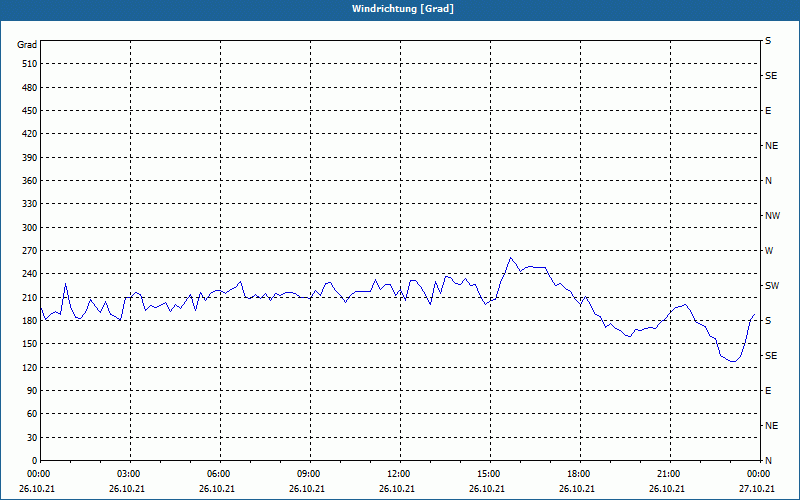Click the 00:00 label above 27.10.21
This screenshot has width=800, height=500.
[758, 474]
